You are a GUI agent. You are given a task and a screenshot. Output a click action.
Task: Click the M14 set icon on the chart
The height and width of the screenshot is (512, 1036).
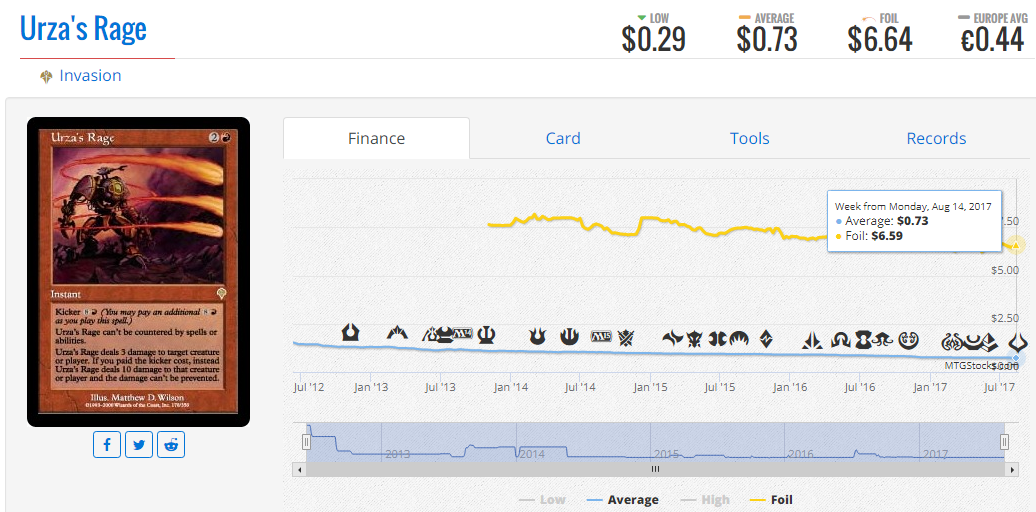coord(463,334)
